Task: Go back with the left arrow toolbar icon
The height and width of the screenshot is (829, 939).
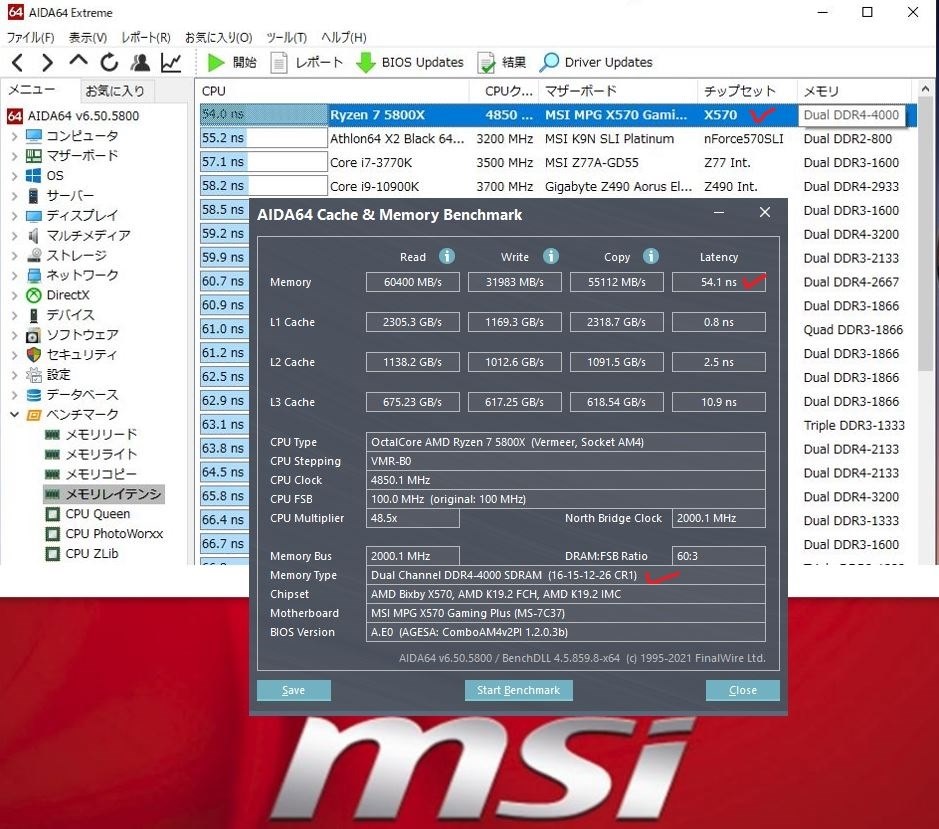Action: click(x=17, y=62)
